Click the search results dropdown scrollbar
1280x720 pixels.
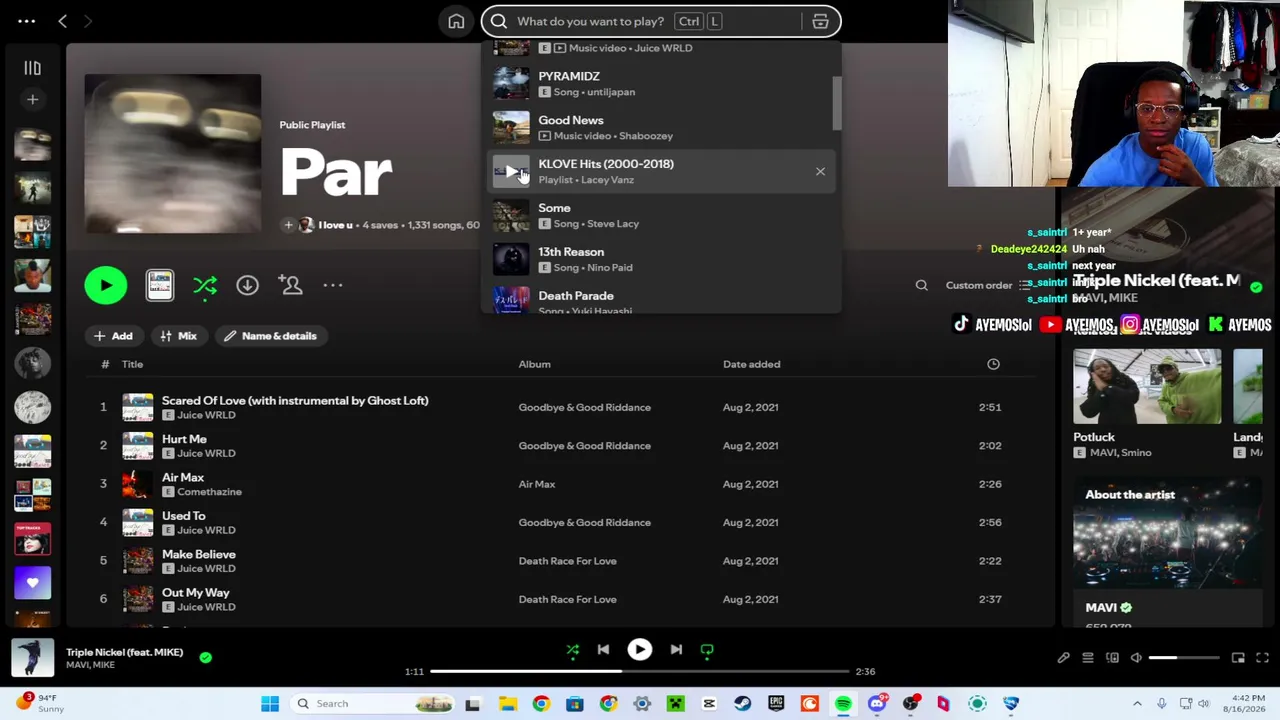pos(836,102)
